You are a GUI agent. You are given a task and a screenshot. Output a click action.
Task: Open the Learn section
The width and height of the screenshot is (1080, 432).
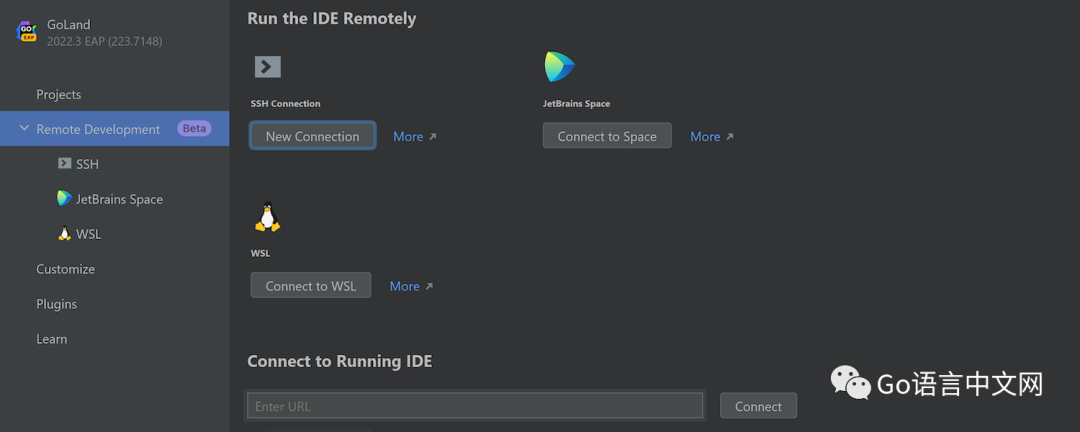(52, 339)
